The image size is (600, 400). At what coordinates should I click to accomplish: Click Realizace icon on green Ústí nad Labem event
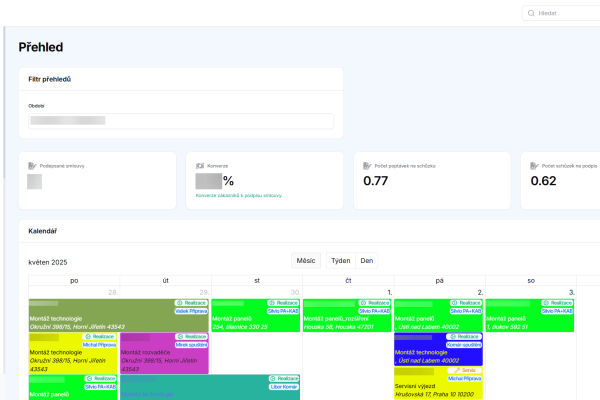pyautogui.click(x=454, y=303)
